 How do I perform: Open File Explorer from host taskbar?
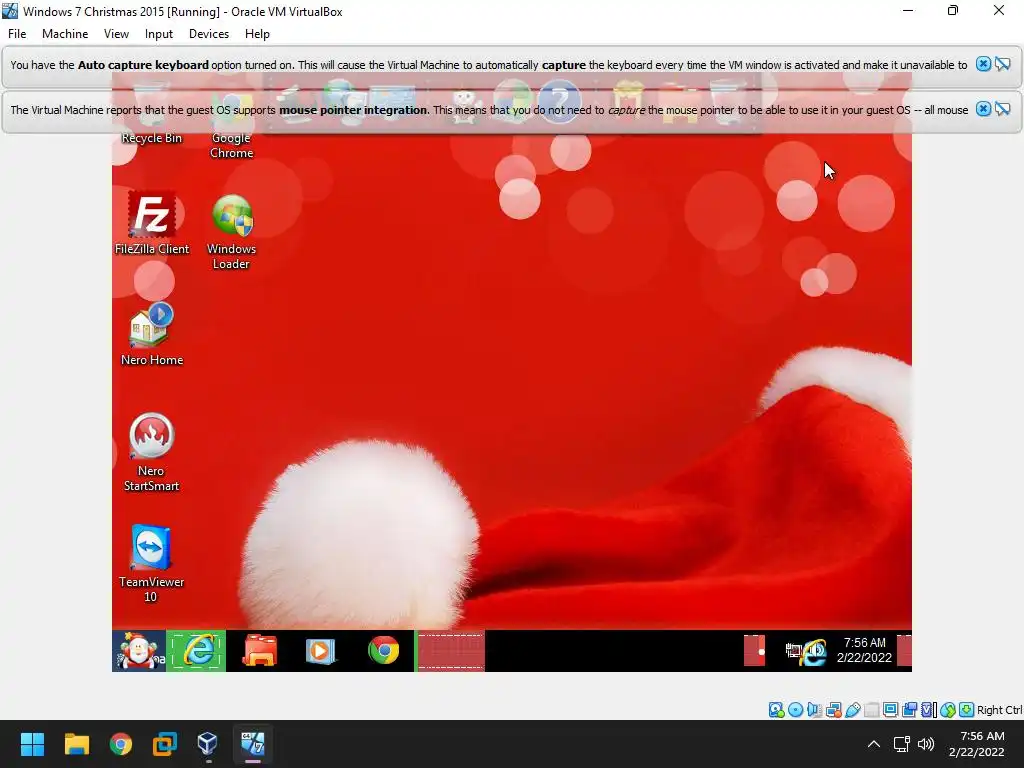tap(76, 744)
